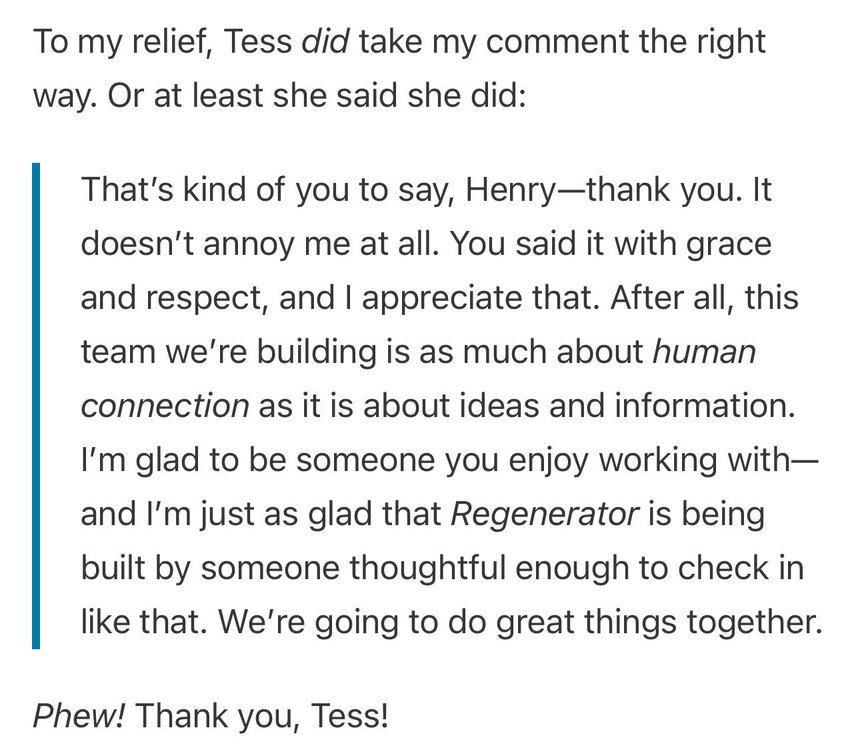Click the italic word "Phew!"
Viewport: 860px width, 750px height.
(78, 717)
